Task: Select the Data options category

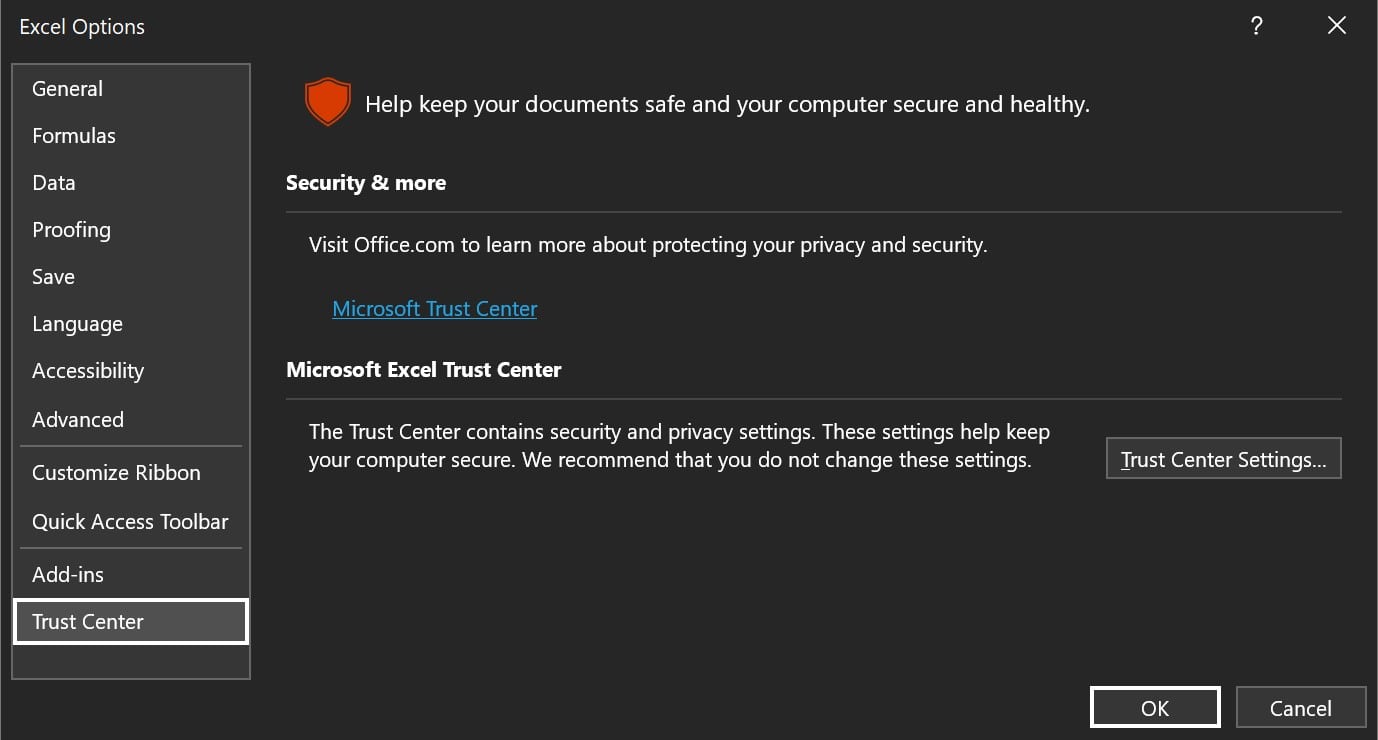Action: (x=54, y=183)
